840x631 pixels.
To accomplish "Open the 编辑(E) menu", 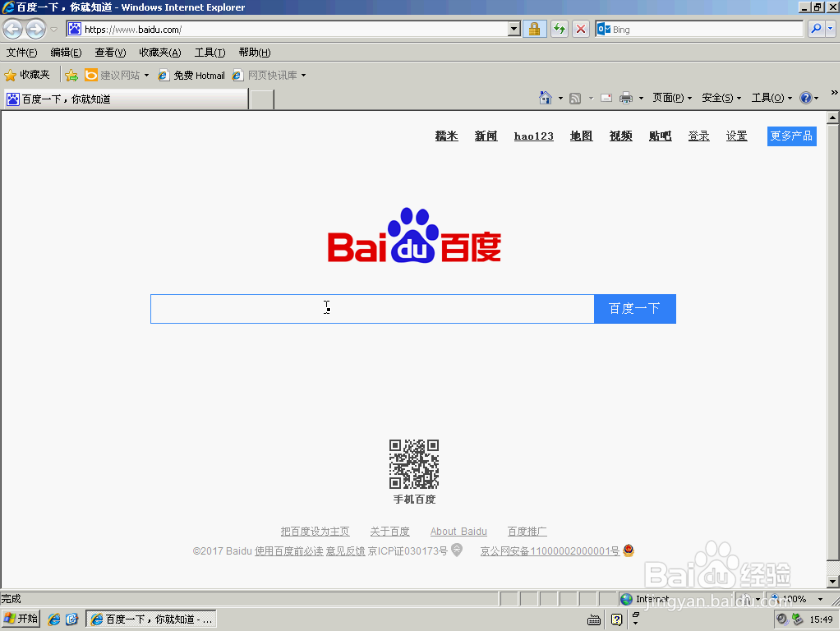I will tap(66, 52).
